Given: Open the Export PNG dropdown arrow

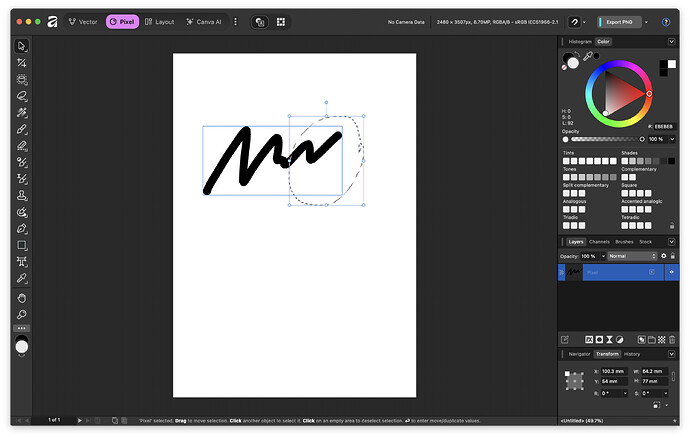Looking at the screenshot, I should (646, 22).
